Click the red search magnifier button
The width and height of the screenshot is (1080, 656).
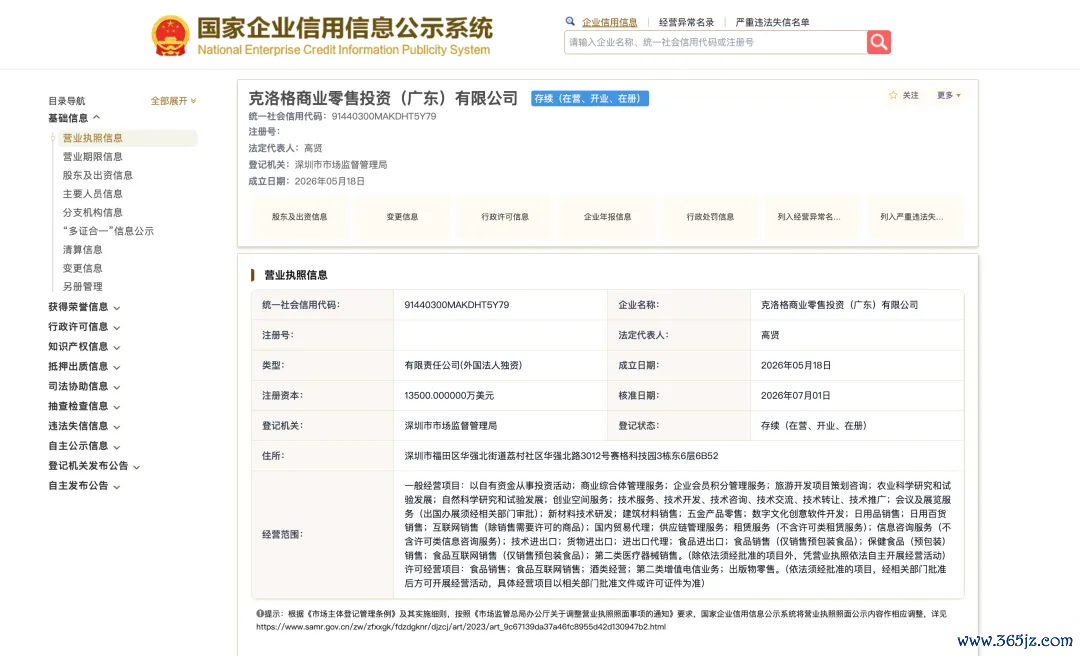[x=878, y=42]
